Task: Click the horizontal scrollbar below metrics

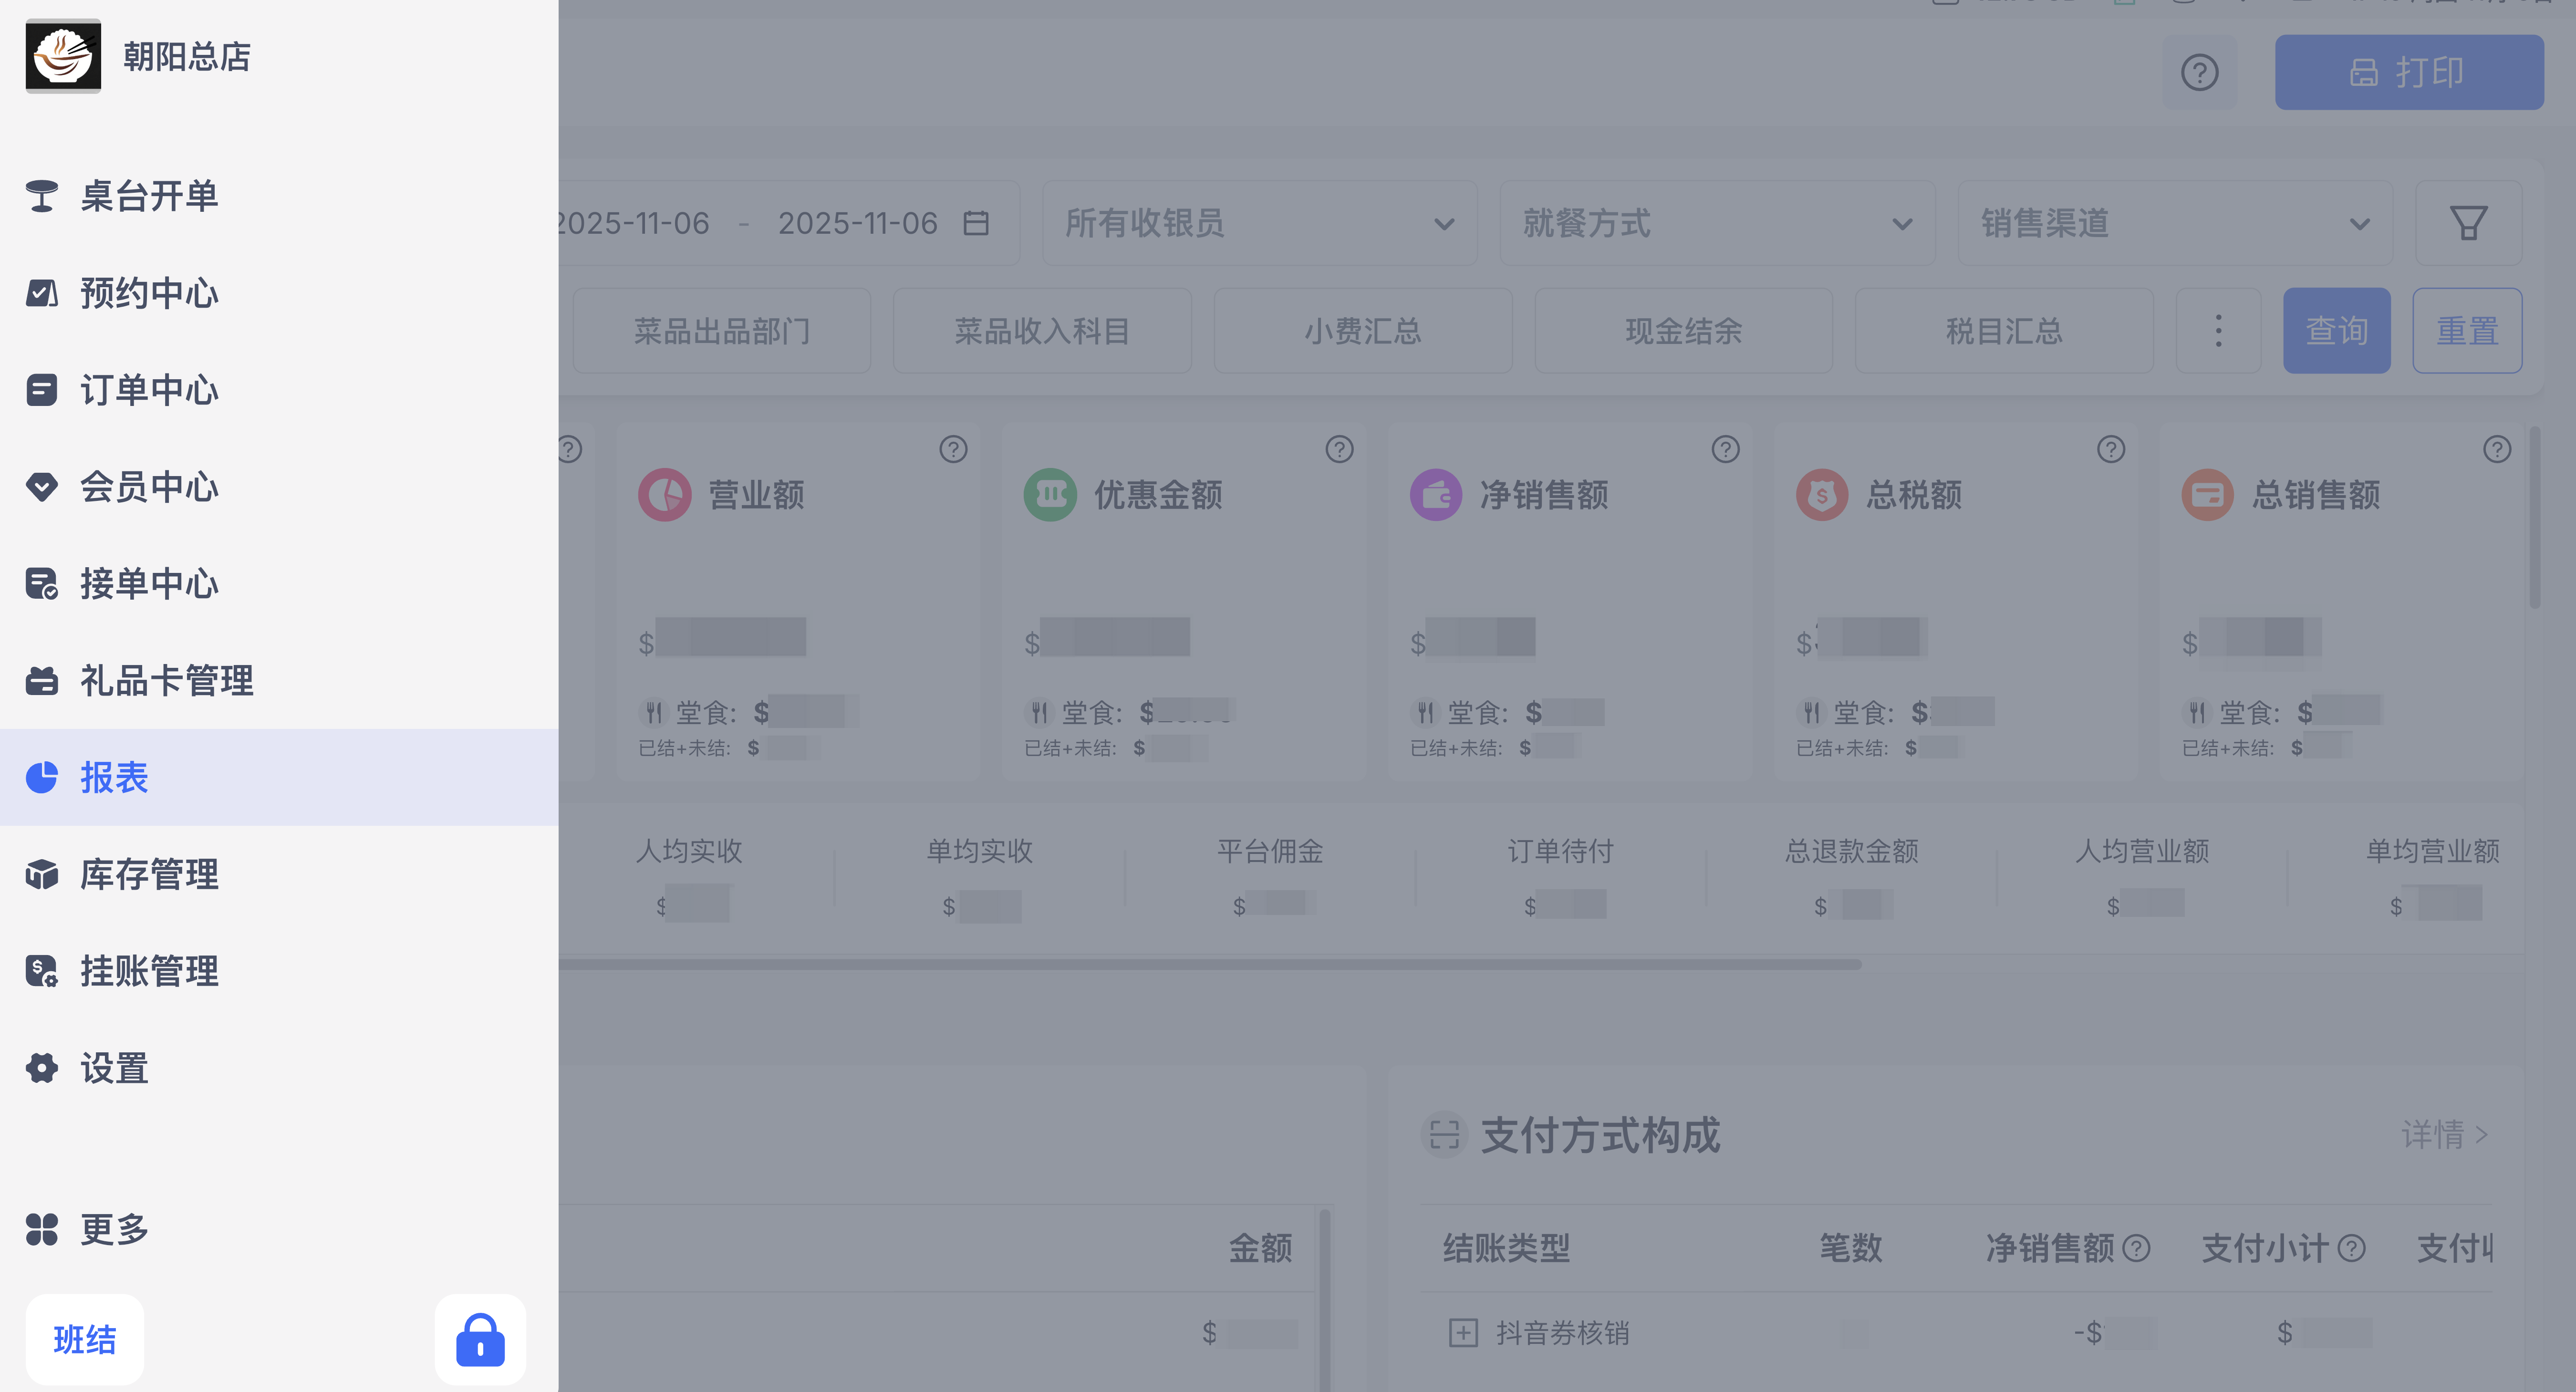Action: tap(1200, 964)
